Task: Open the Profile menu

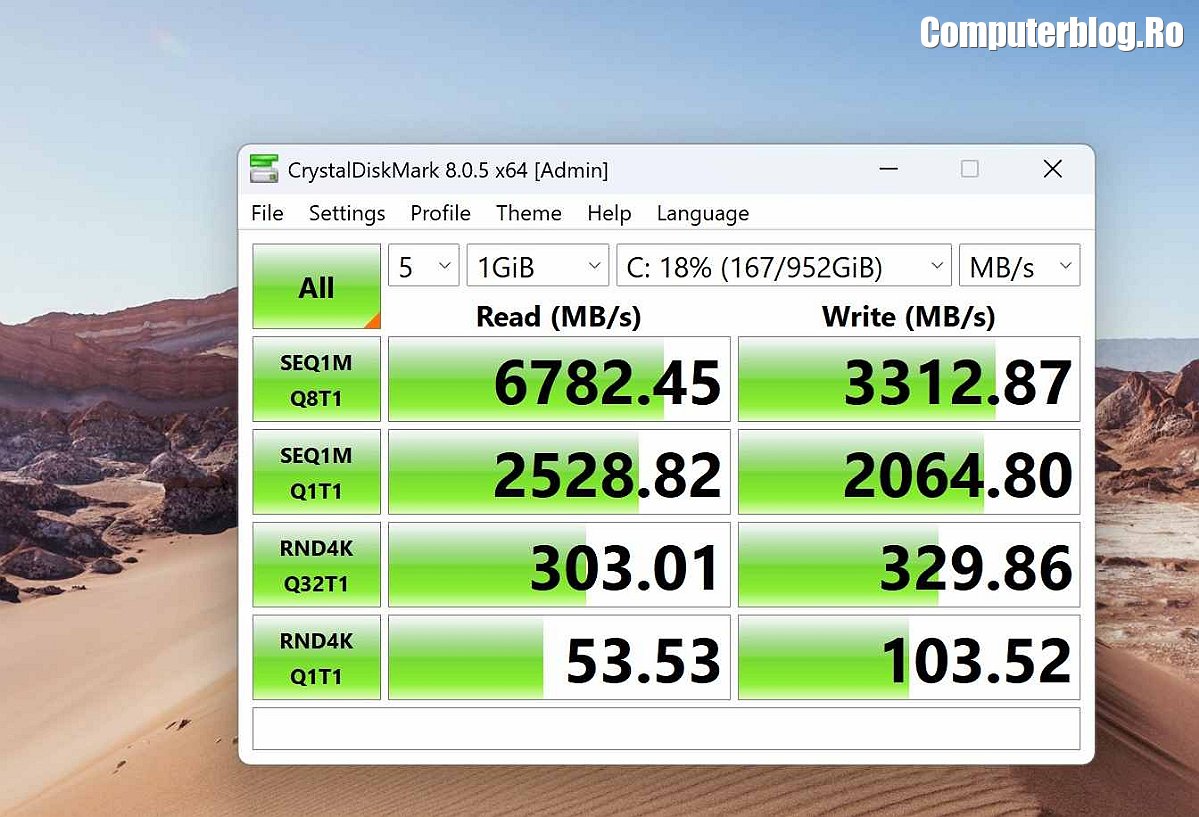Action: (x=440, y=213)
